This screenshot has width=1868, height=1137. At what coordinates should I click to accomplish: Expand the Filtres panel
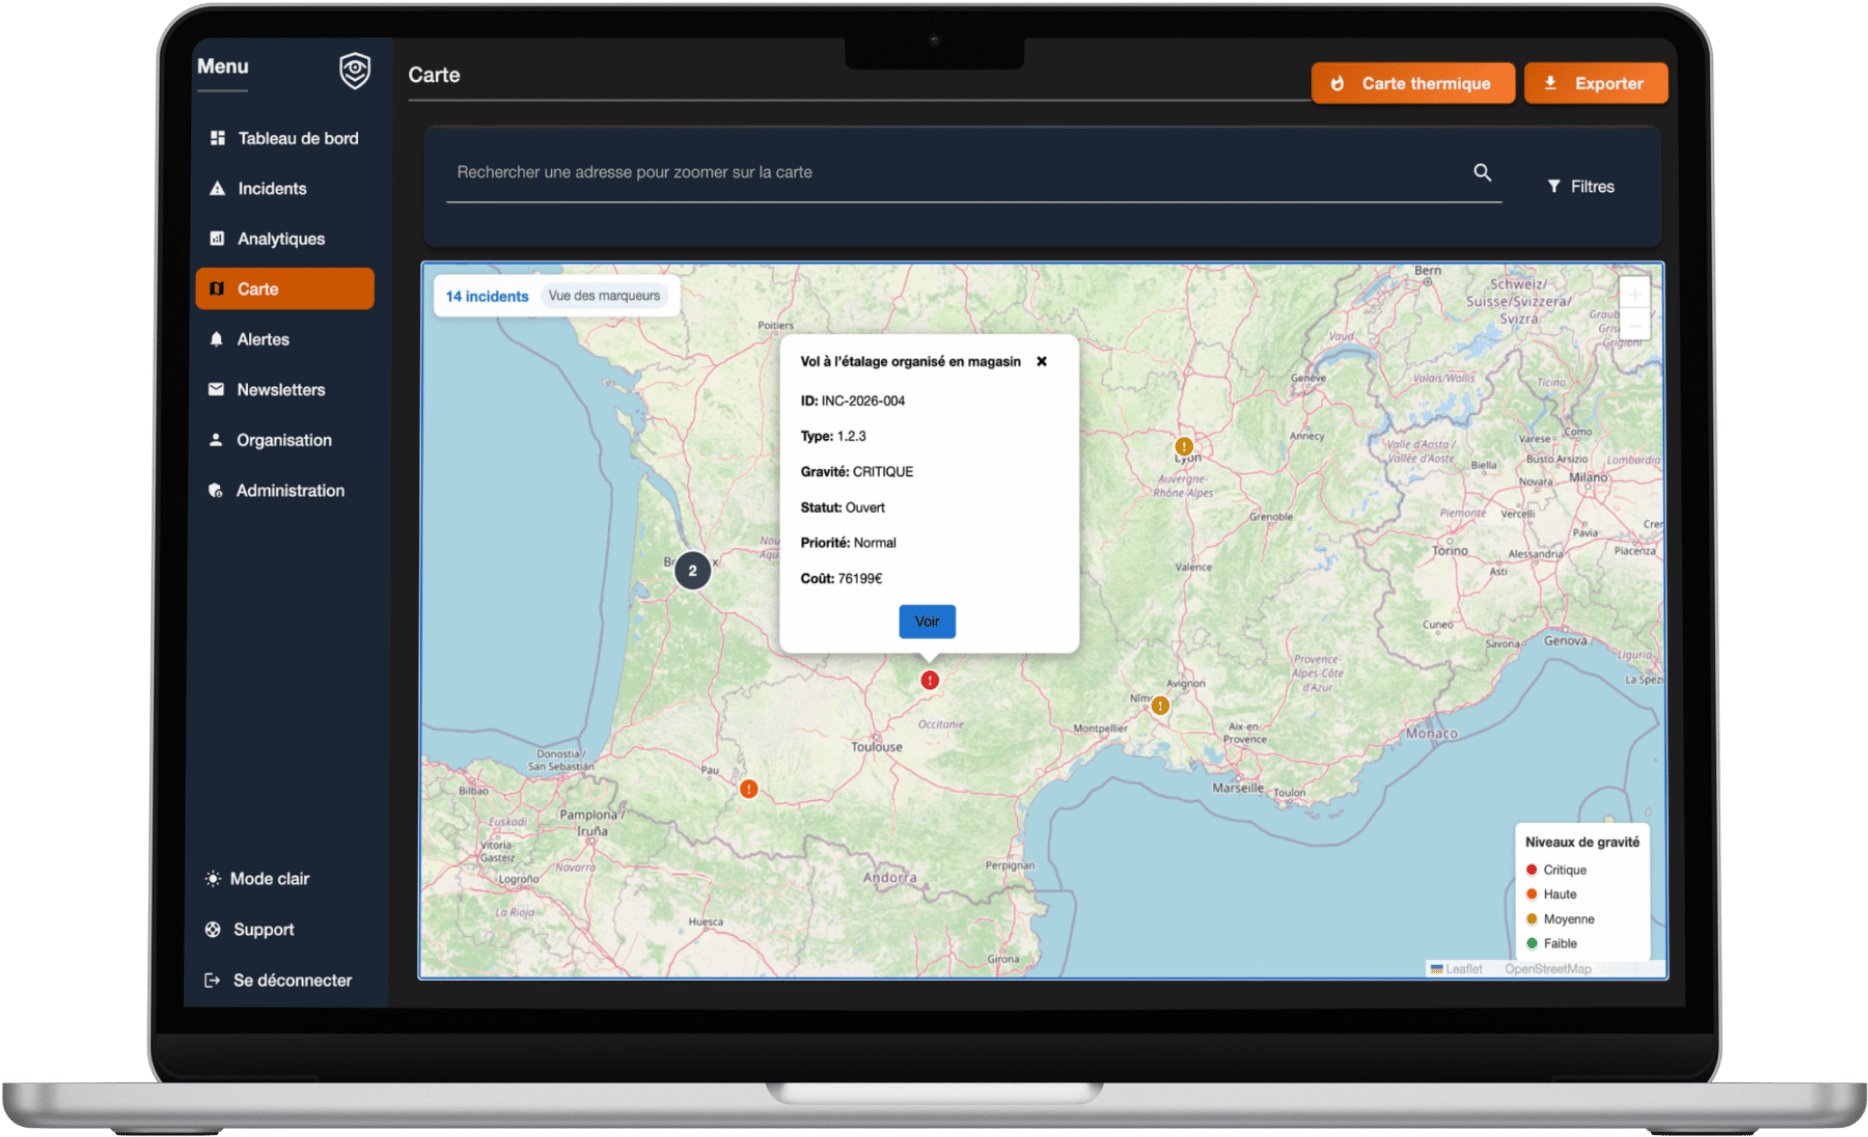tap(1580, 187)
